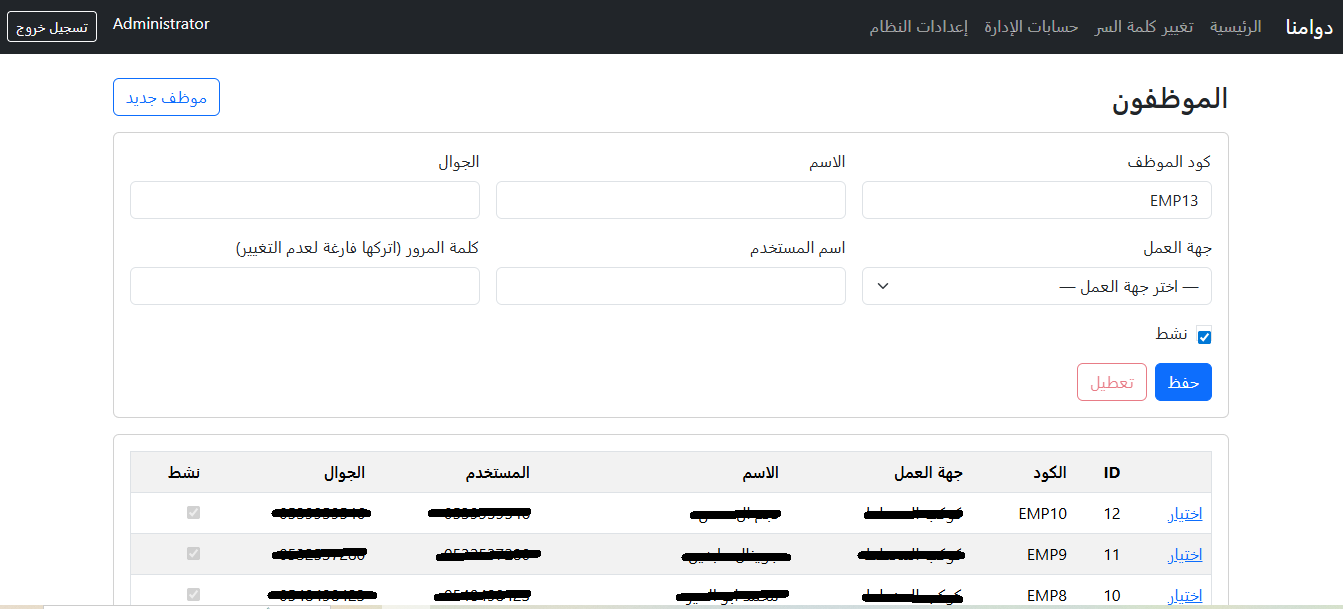Click the تعطيل disable button

pyautogui.click(x=1111, y=382)
